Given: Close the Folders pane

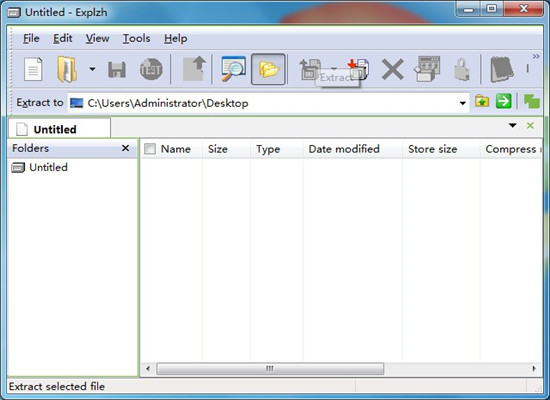Looking at the screenshot, I should [x=125, y=148].
